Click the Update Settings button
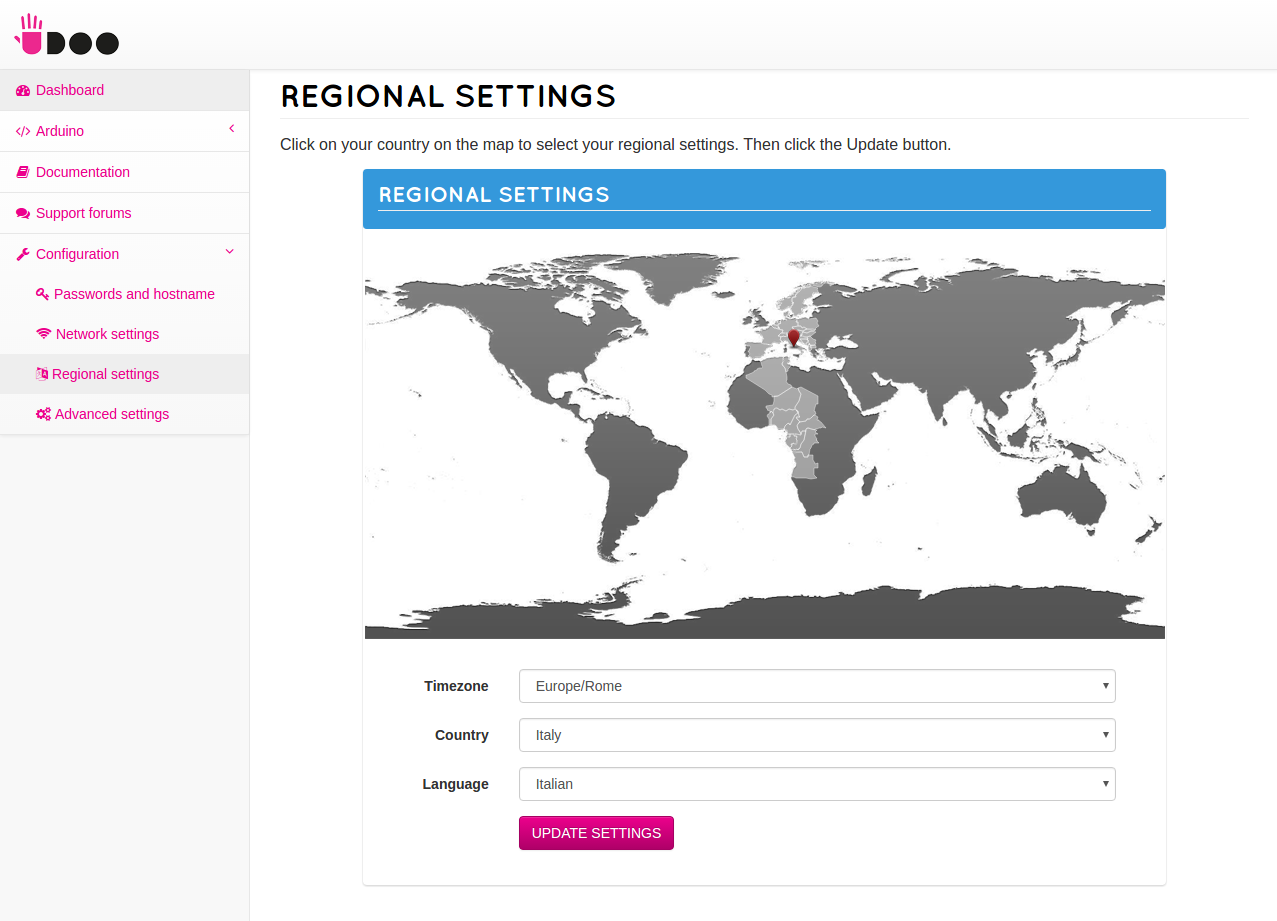Viewport: 1277px width, 921px height. tap(596, 833)
